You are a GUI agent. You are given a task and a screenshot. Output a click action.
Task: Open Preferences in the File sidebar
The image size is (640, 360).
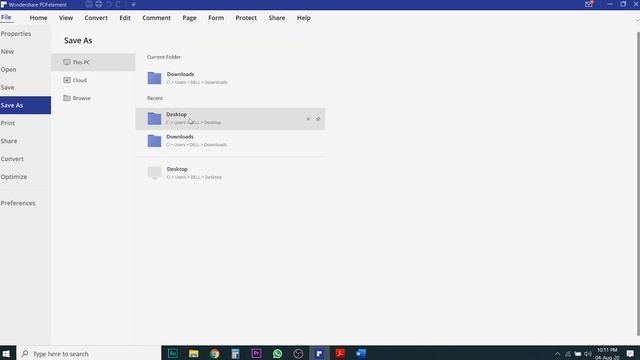pos(25,203)
